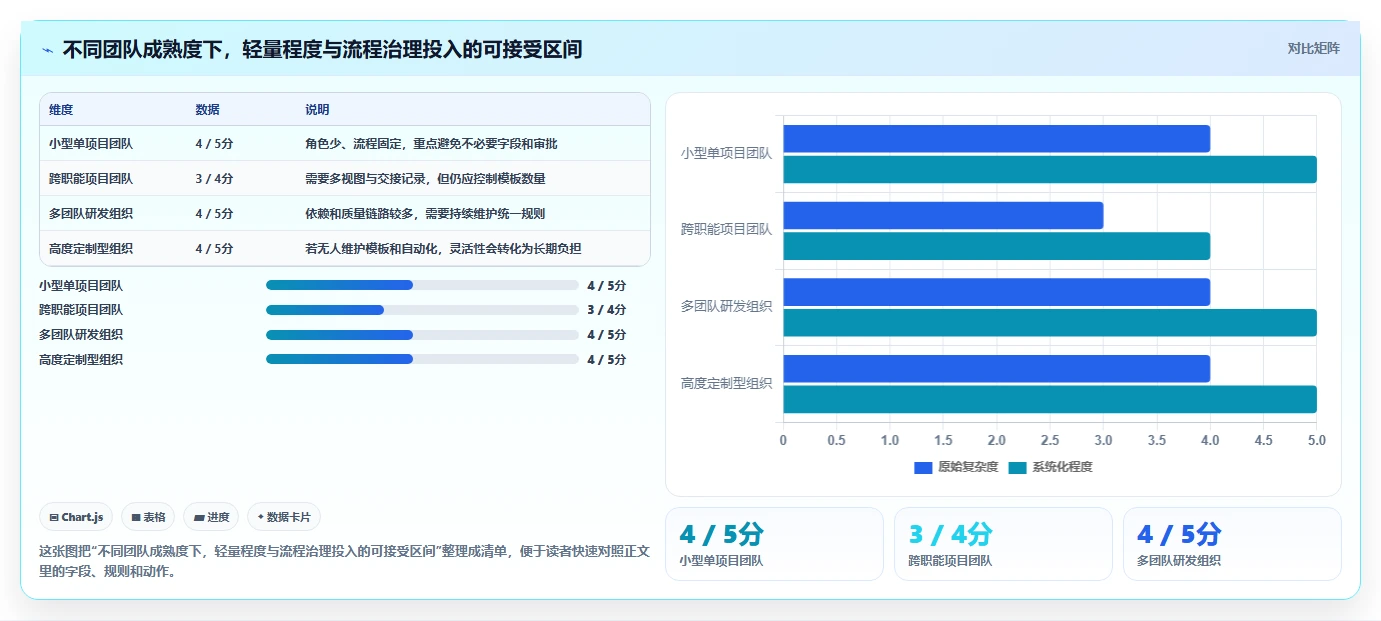Click the teal 系统化程度 bar for 高度定制型组织

pos(1050,399)
